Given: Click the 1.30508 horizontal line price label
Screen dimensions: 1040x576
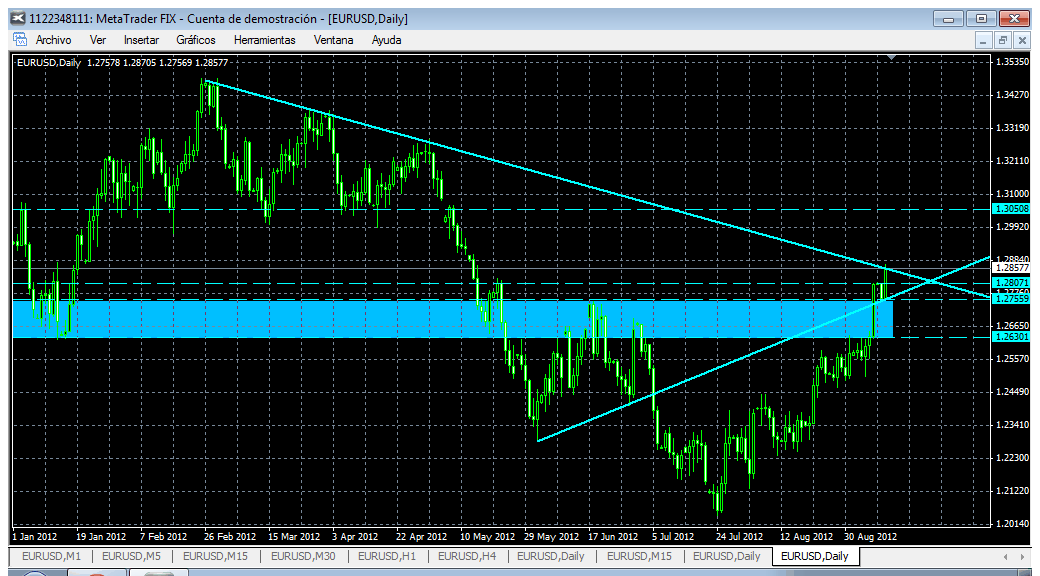Looking at the screenshot, I should point(1011,209).
